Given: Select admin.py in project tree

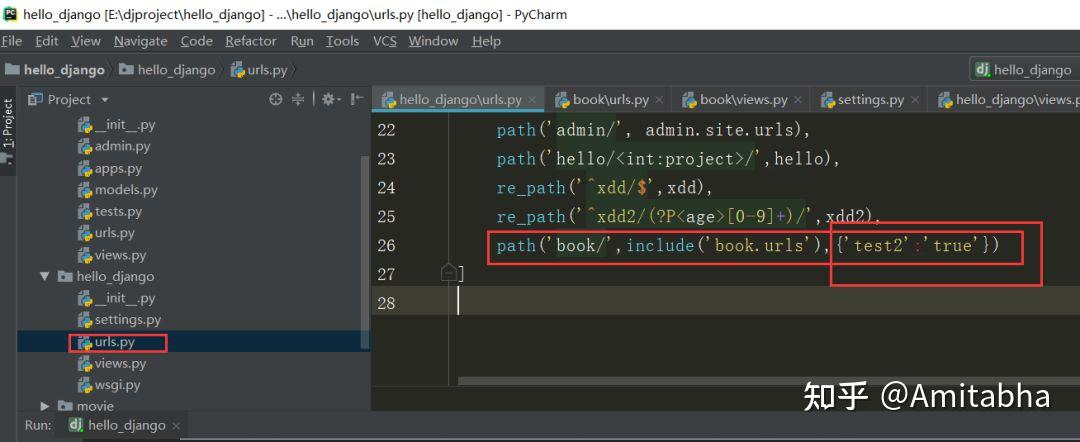Looking at the screenshot, I should tap(114, 147).
